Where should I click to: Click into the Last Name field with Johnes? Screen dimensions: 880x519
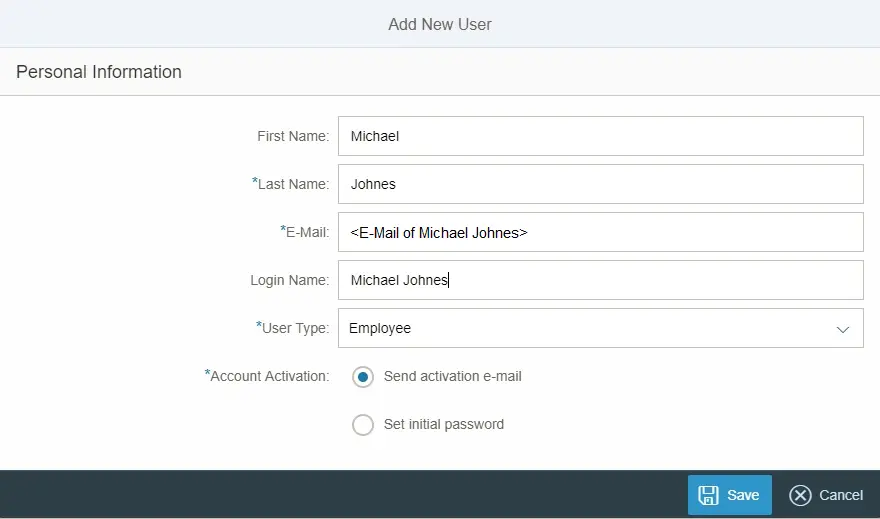click(x=600, y=184)
